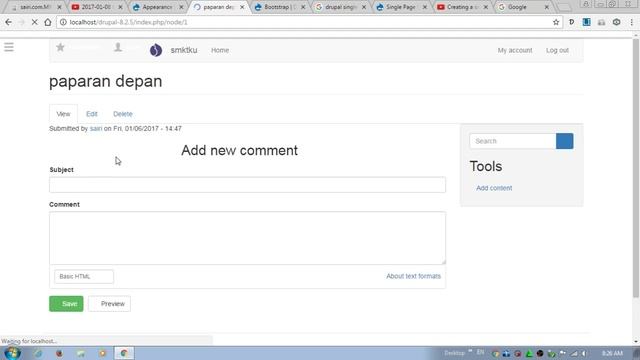Image resolution: width=640 pixels, height=360 pixels.
Task: Click the green triangle tray icon
Action: point(529,353)
